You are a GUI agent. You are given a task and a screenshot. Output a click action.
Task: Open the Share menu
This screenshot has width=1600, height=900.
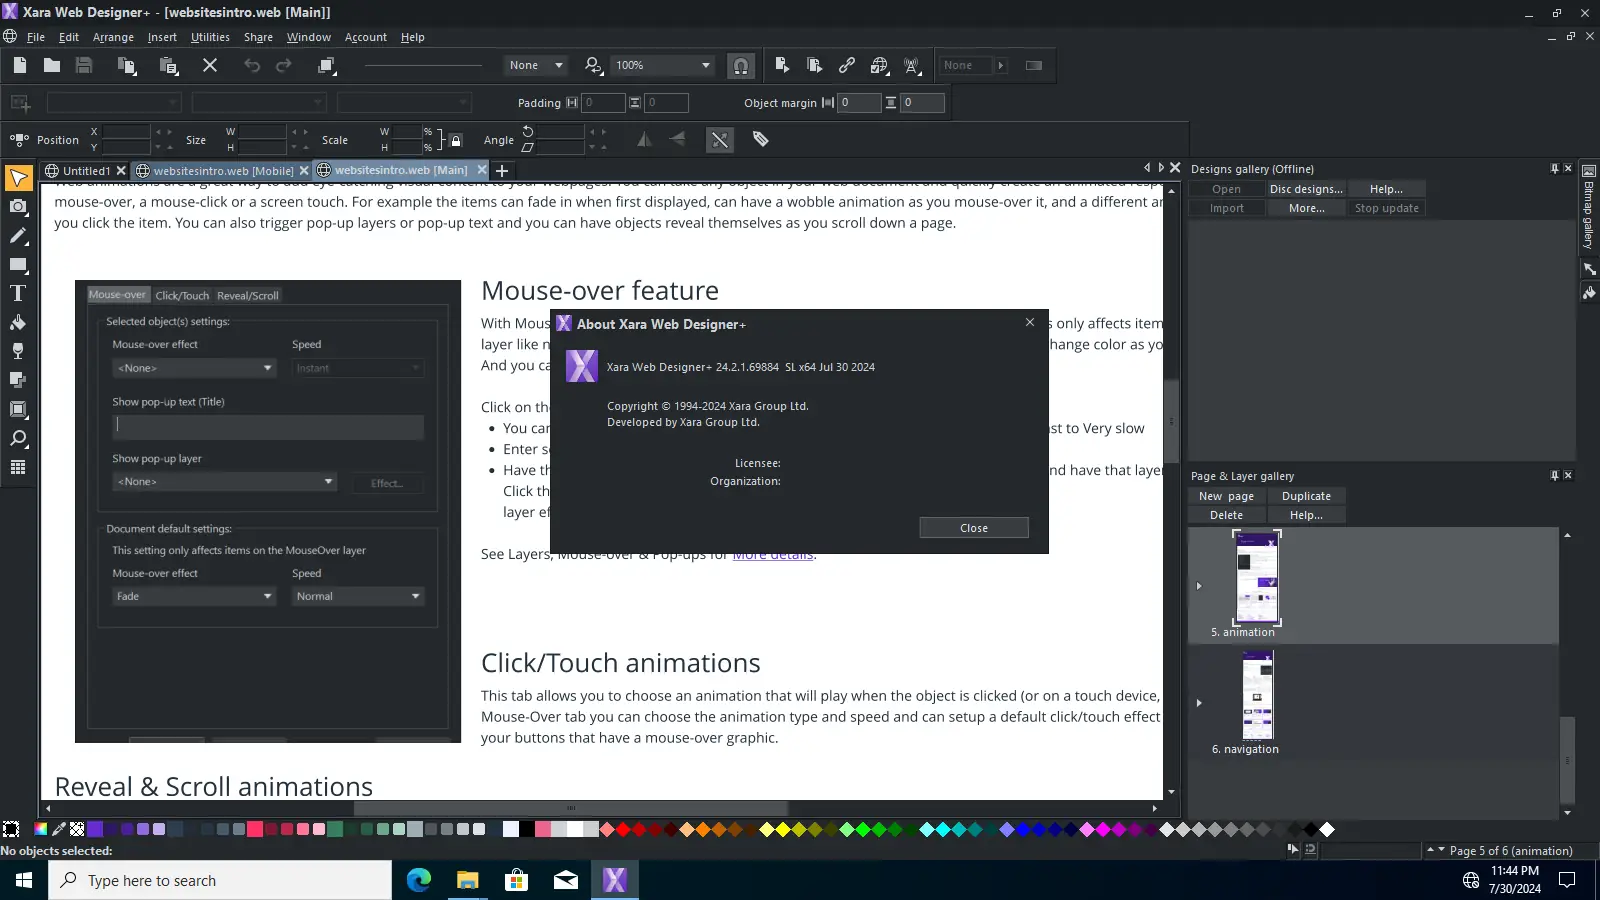pos(258,37)
